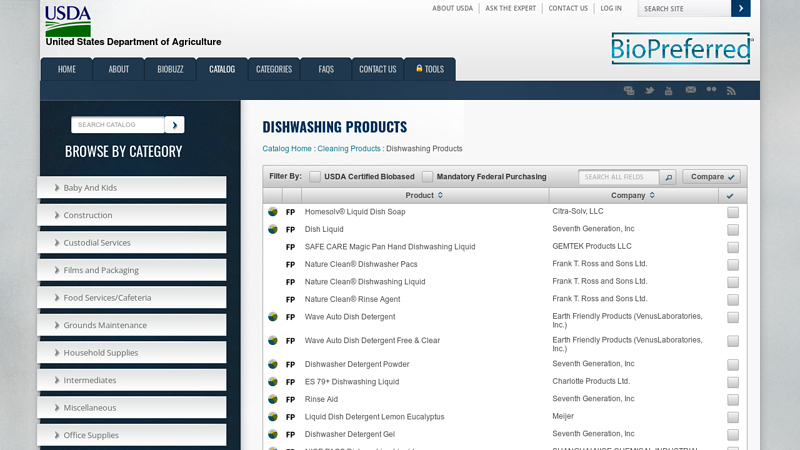Click the lock icon on Tools tab
The width and height of the screenshot is (800, 450).
[419, 68]
